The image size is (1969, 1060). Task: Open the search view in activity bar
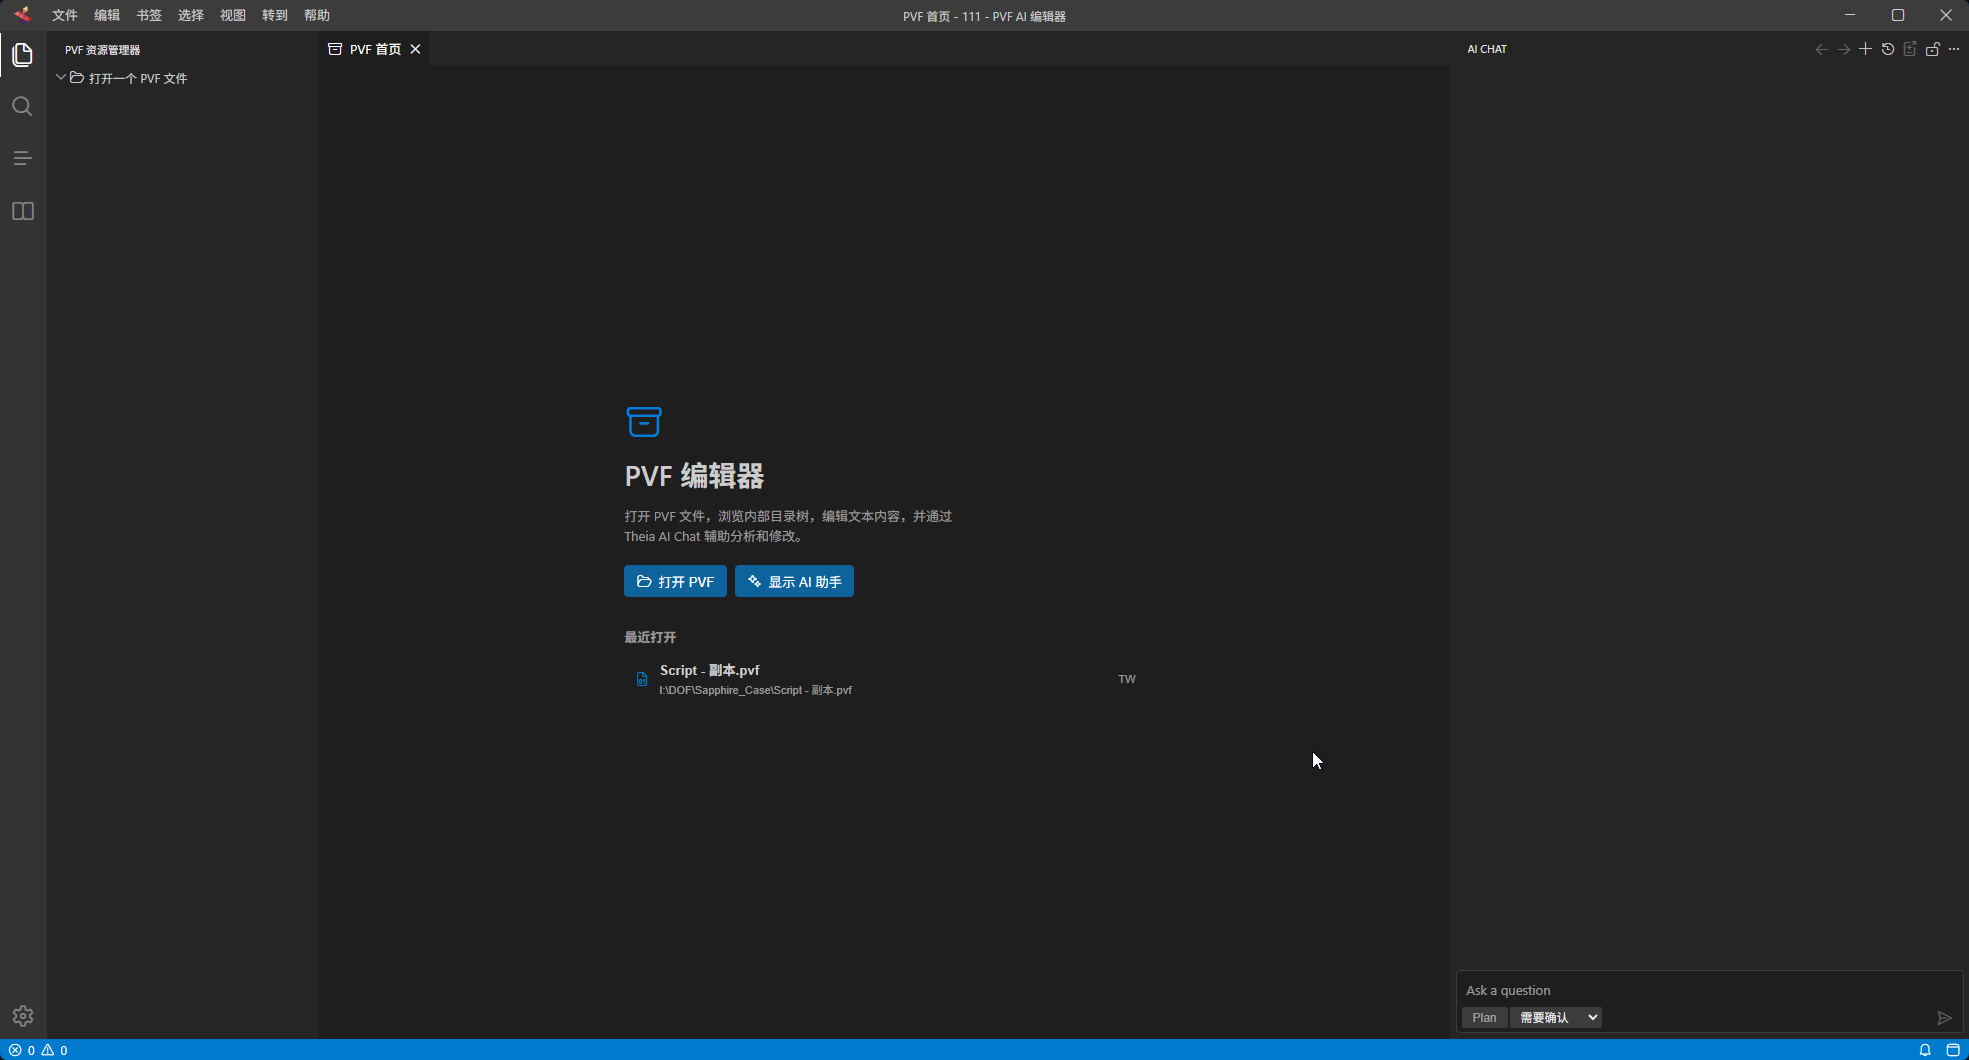pyautogui.click(x=22, y=107)
